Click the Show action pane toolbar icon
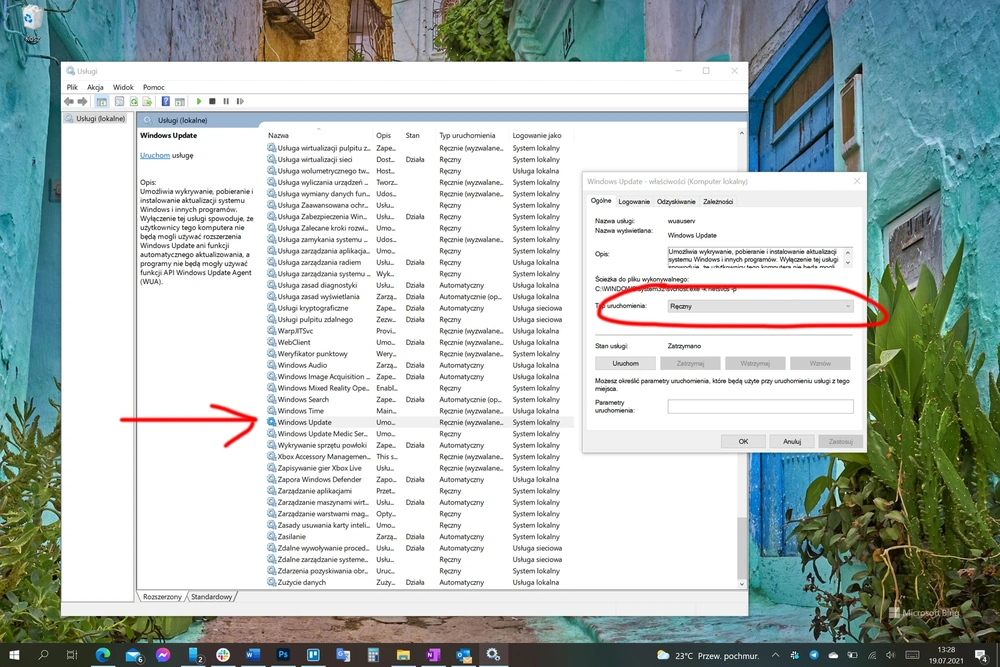This screenshot has width=1000, height=667. [180, 101]
